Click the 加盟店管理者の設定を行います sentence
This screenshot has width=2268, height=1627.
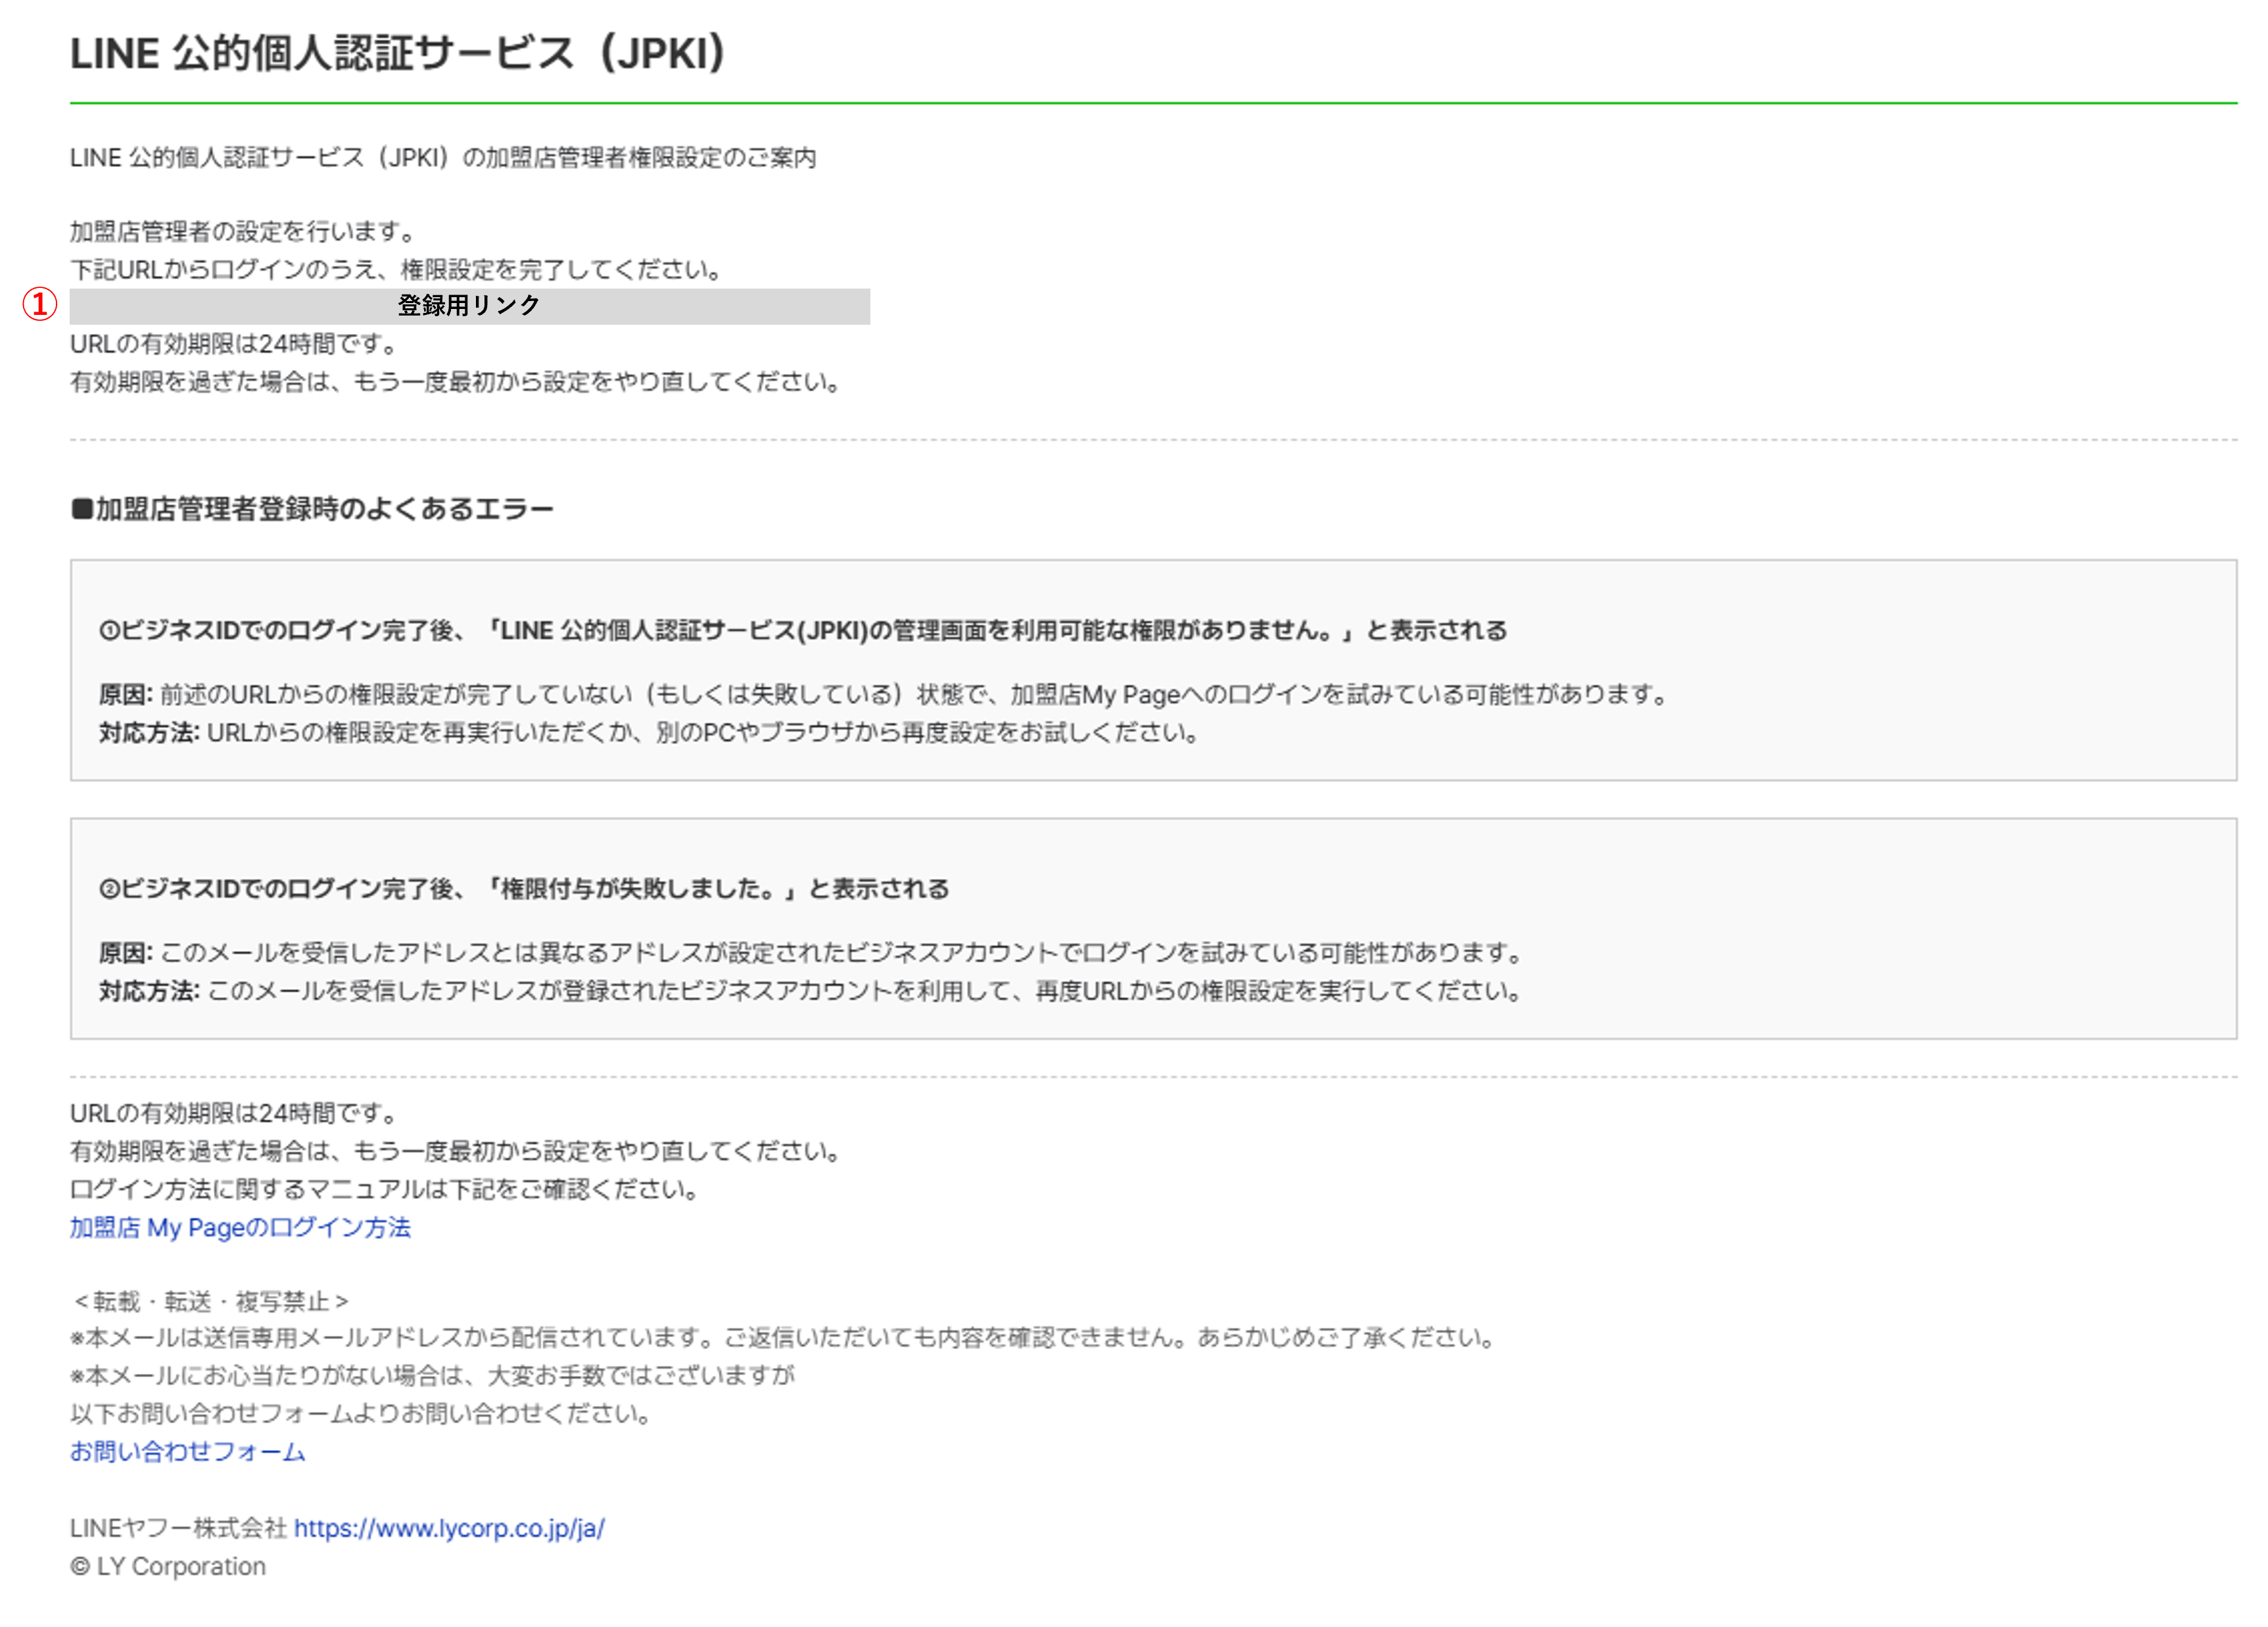[243, 232]
